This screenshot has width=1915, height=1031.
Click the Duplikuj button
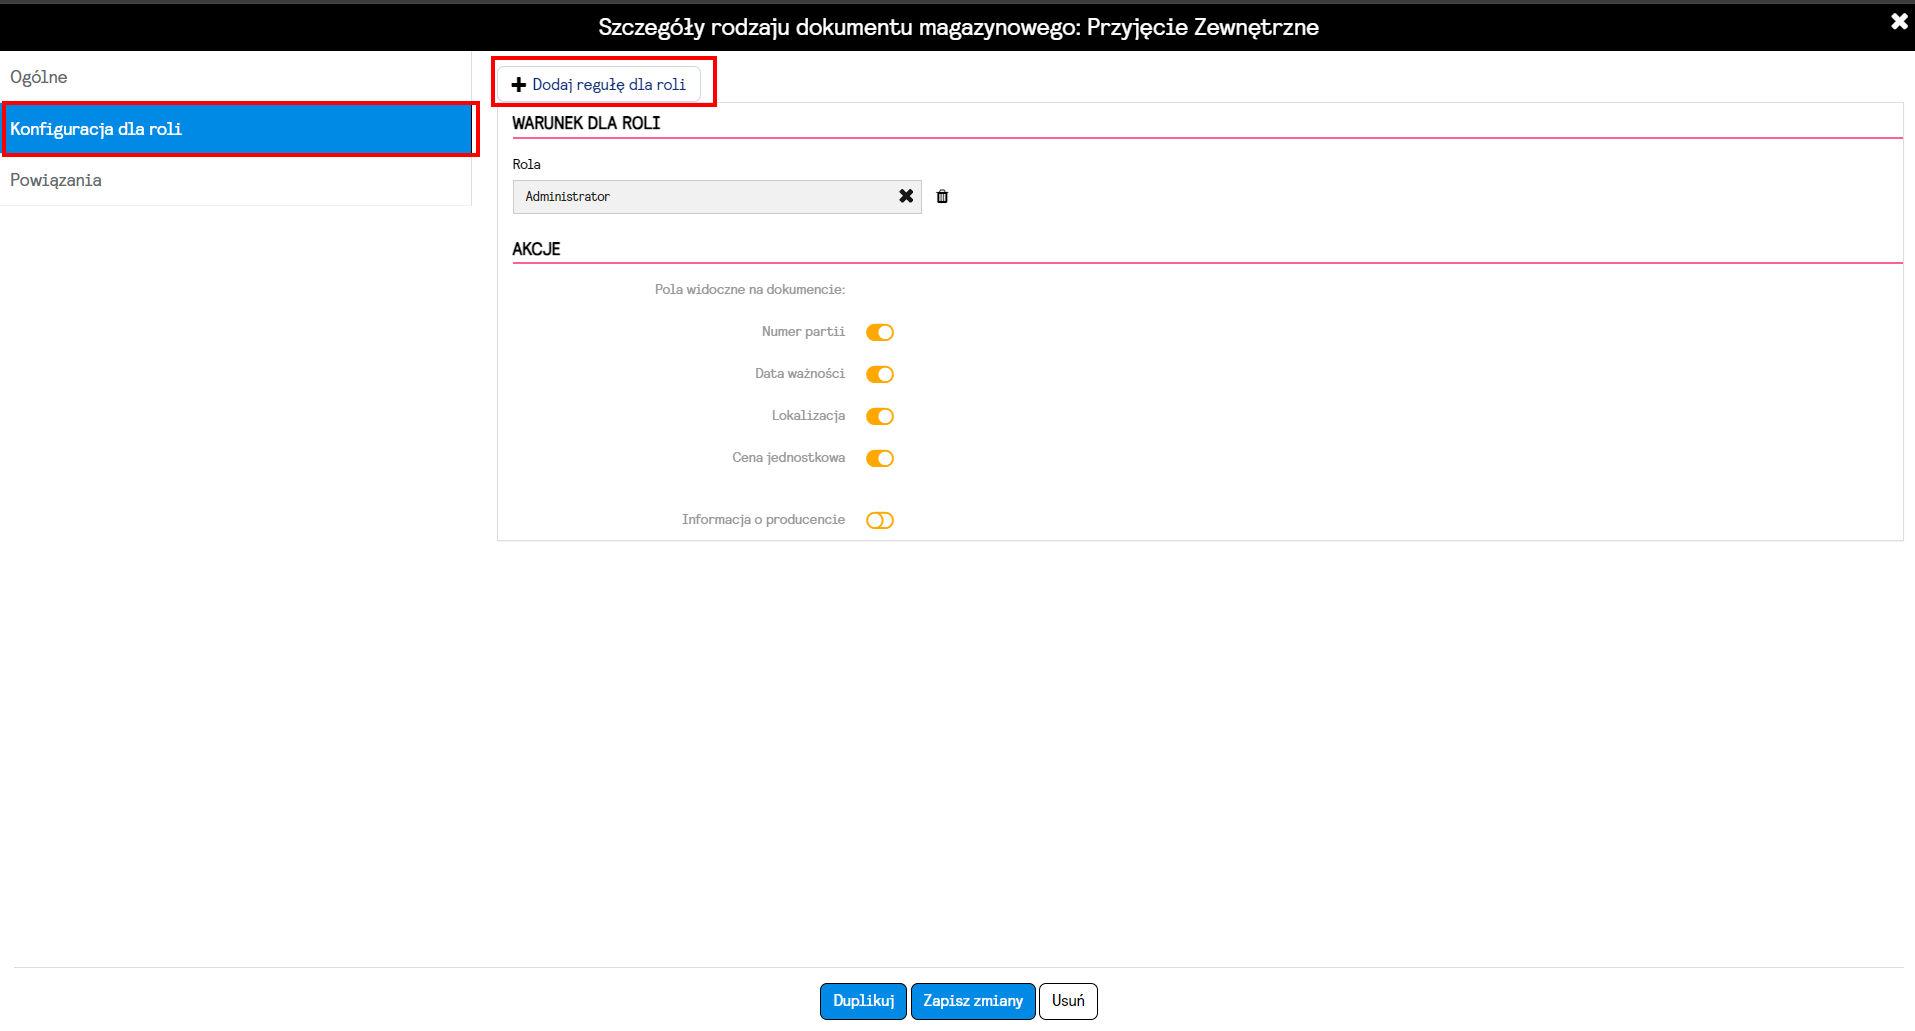864,1001
